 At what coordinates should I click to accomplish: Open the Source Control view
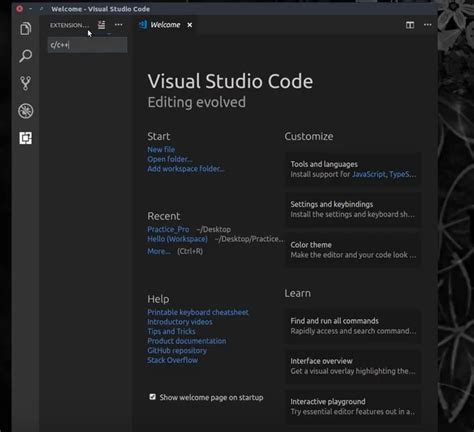(26, 83)
